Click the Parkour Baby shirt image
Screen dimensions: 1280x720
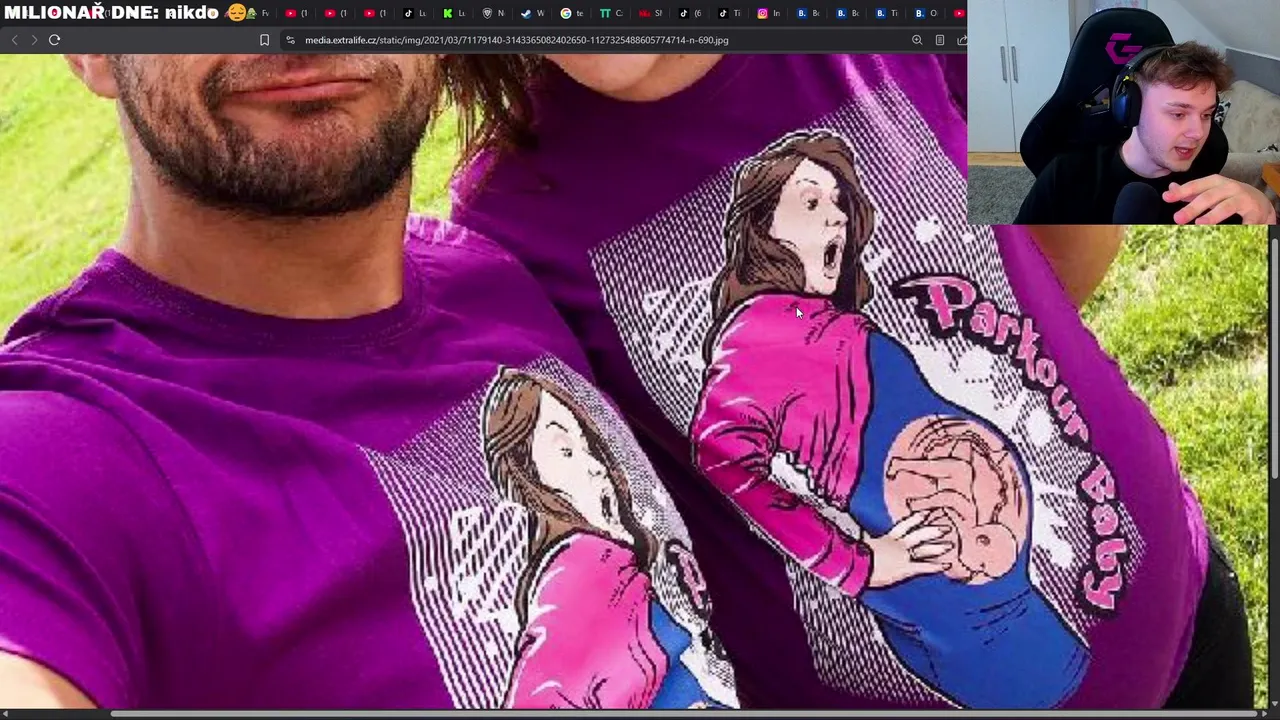[634, 380]
